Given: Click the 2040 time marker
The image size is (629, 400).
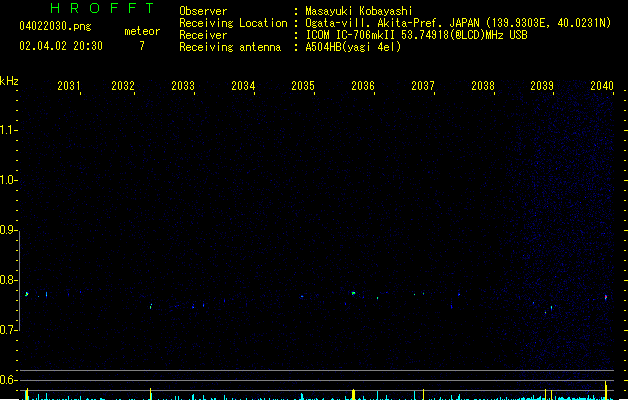Looking at the screenshot, I should tap(602, 86).
